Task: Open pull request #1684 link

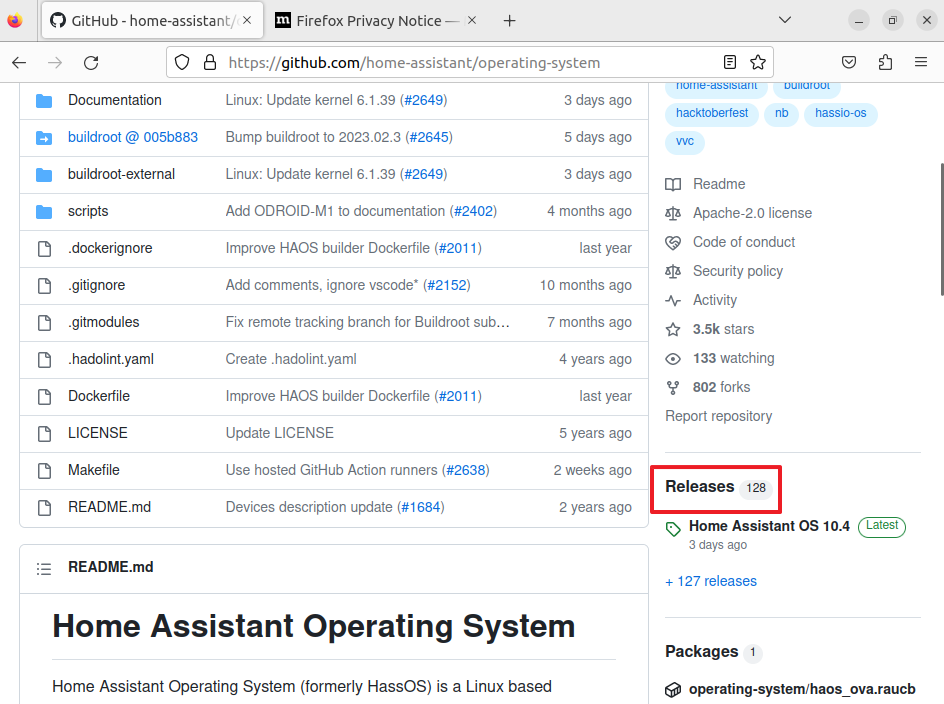Action: 421,508
